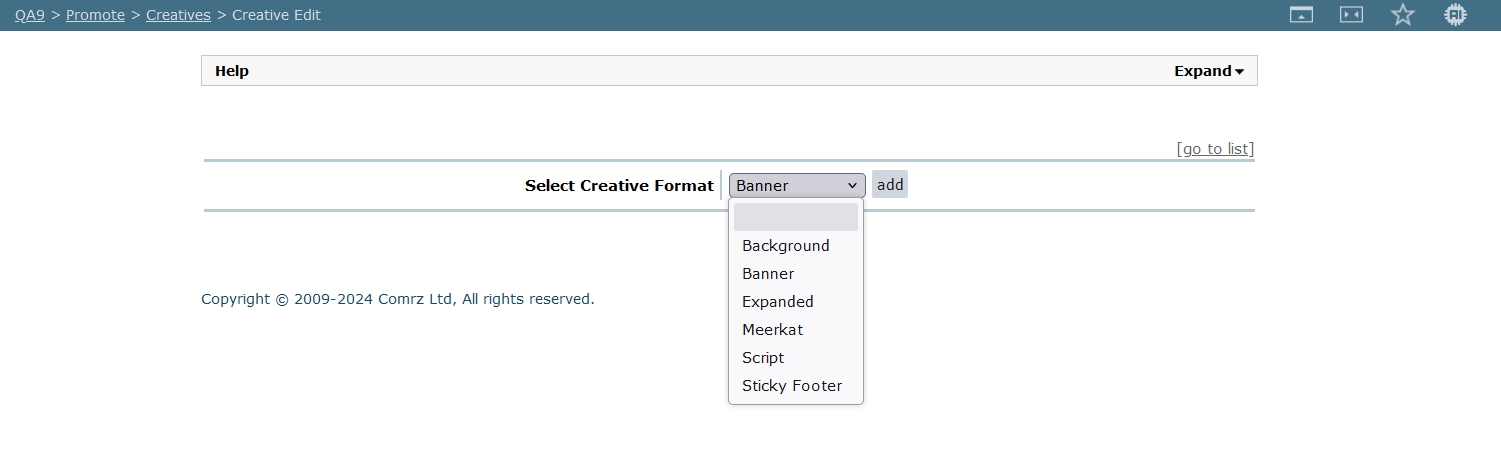
Task: Select Expanded creative format option
Action: click(x=778, y=302)
